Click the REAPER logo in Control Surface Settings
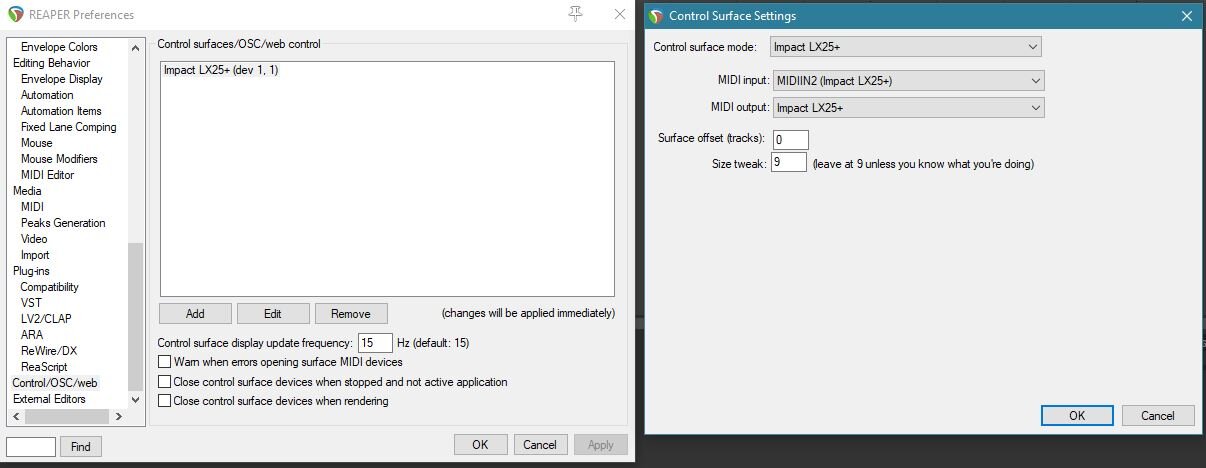Viewport: 1206px width, 468px height. (x=657, y=16)
